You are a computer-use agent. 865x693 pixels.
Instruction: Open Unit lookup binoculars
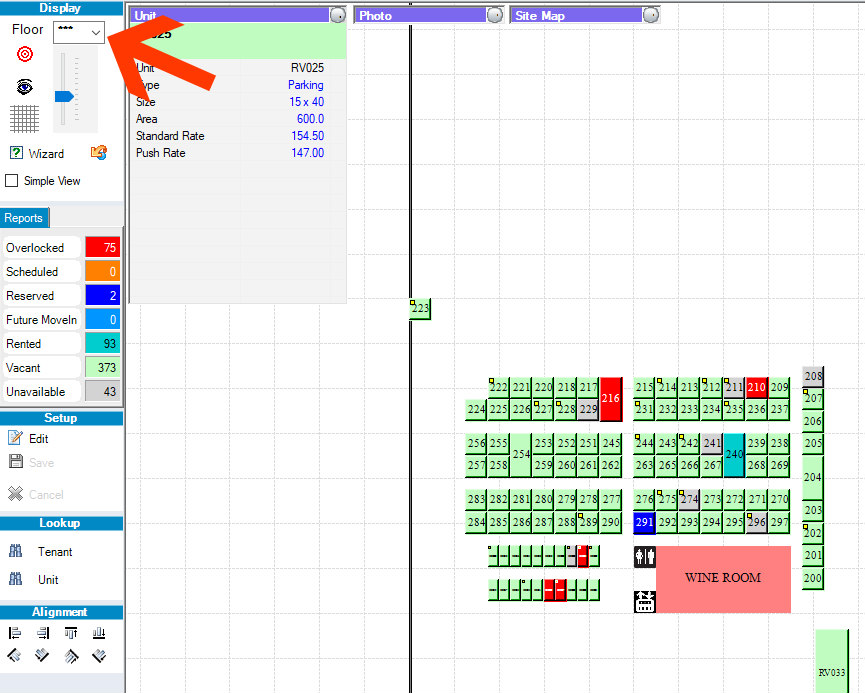pos(16,579)
